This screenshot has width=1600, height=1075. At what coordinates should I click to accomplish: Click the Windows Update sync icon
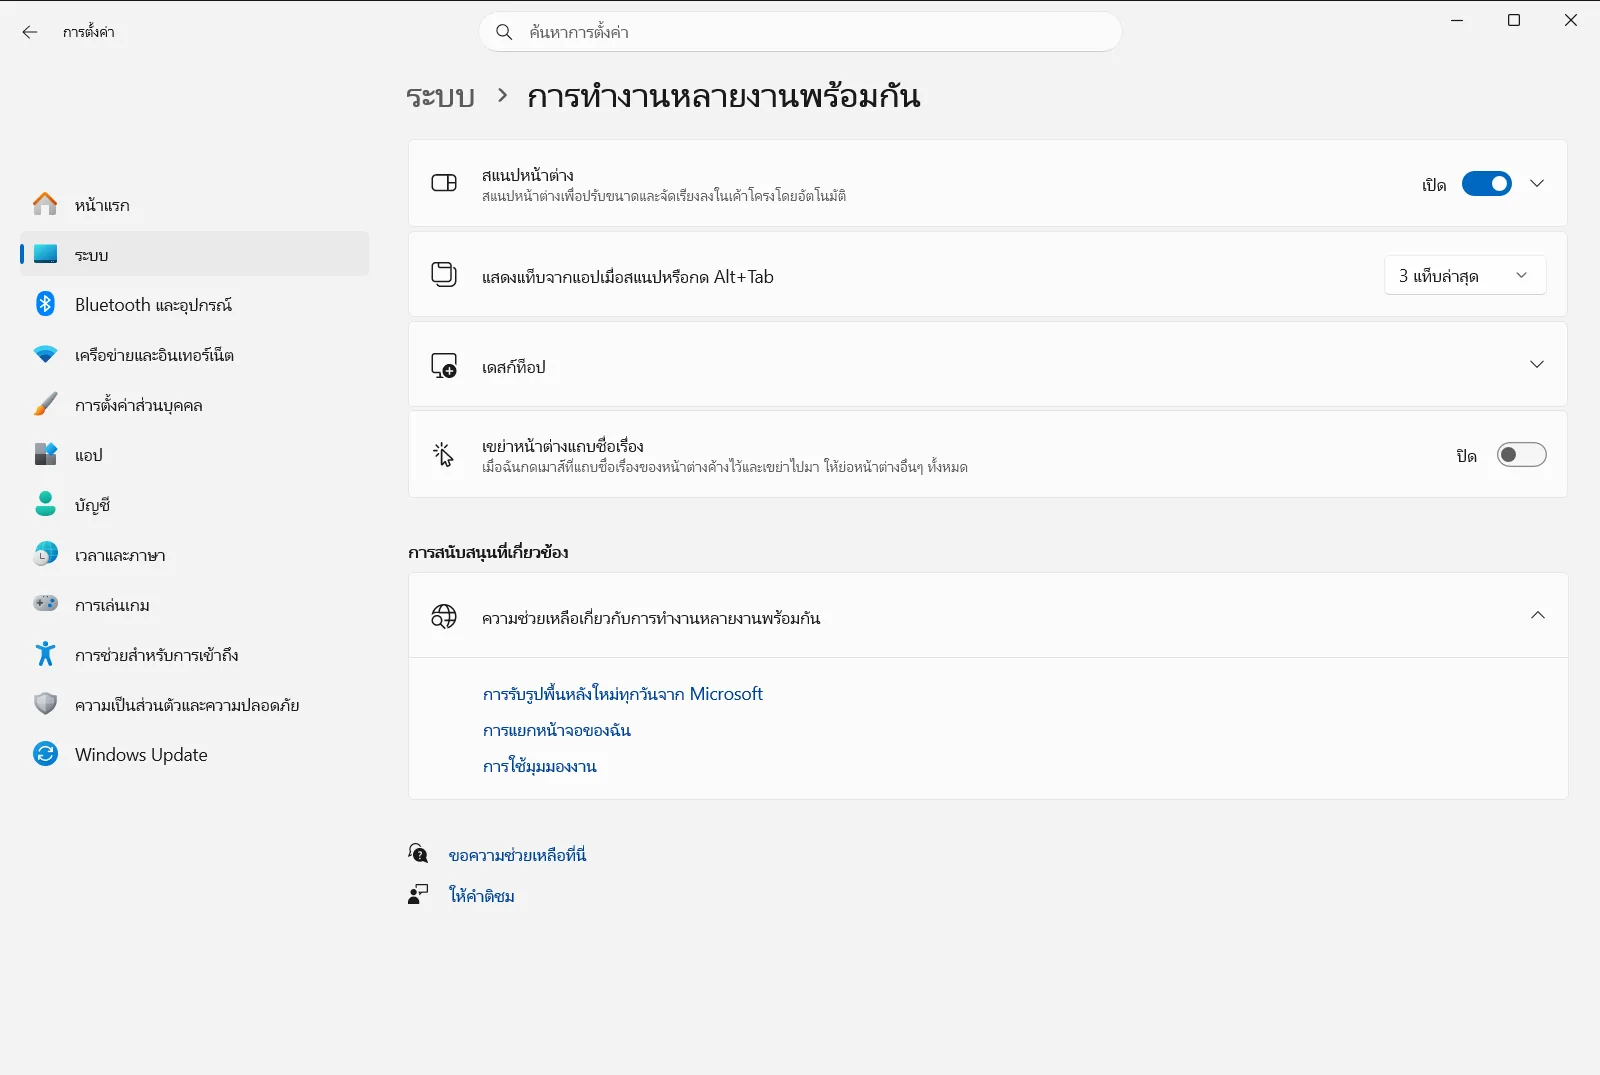[x=45, y=754]
